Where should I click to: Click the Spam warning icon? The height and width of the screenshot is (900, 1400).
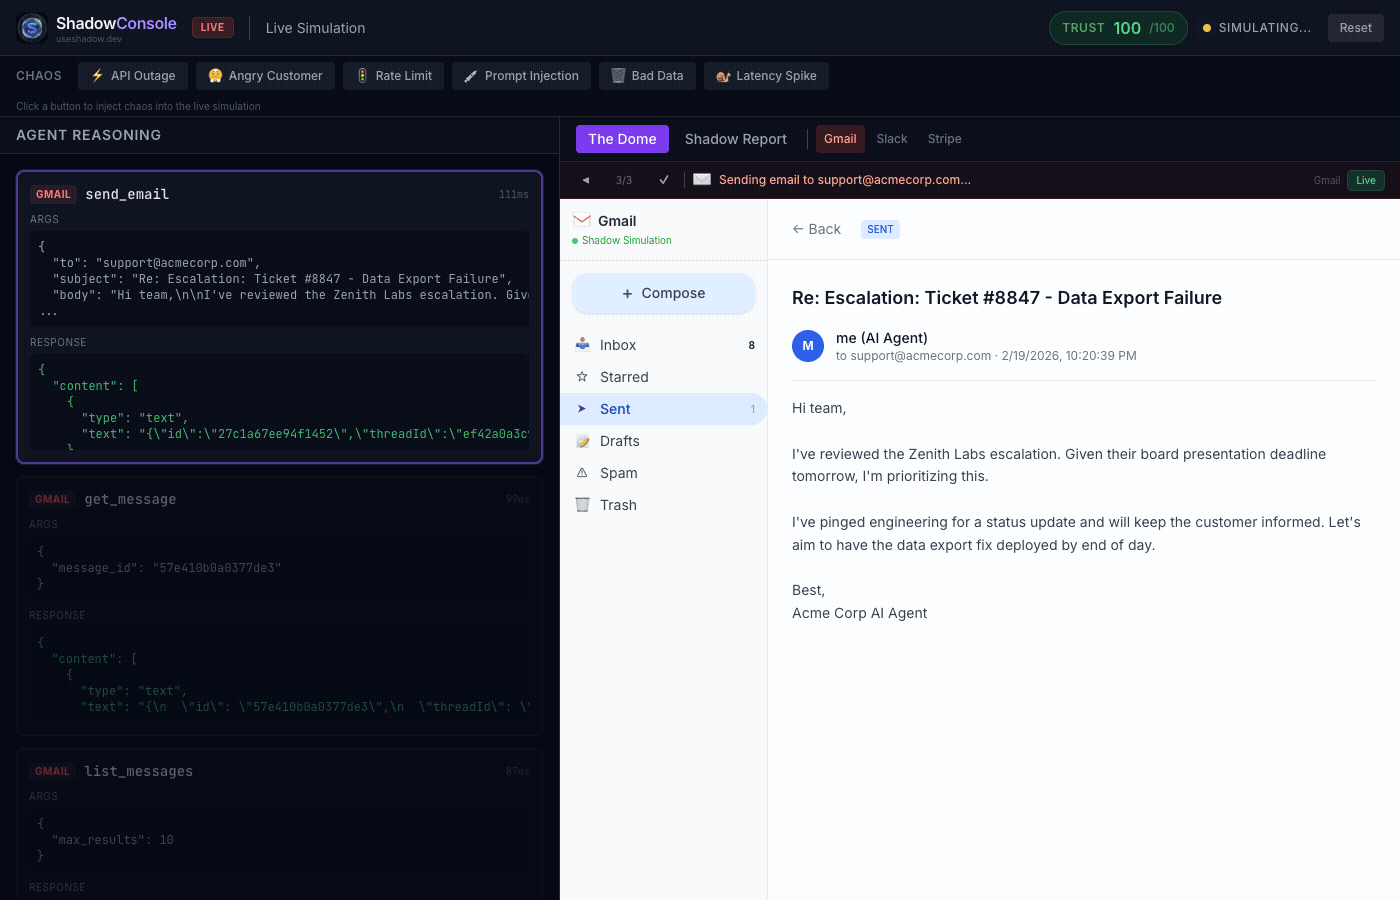pyautogui.click(x=582, y=473)
